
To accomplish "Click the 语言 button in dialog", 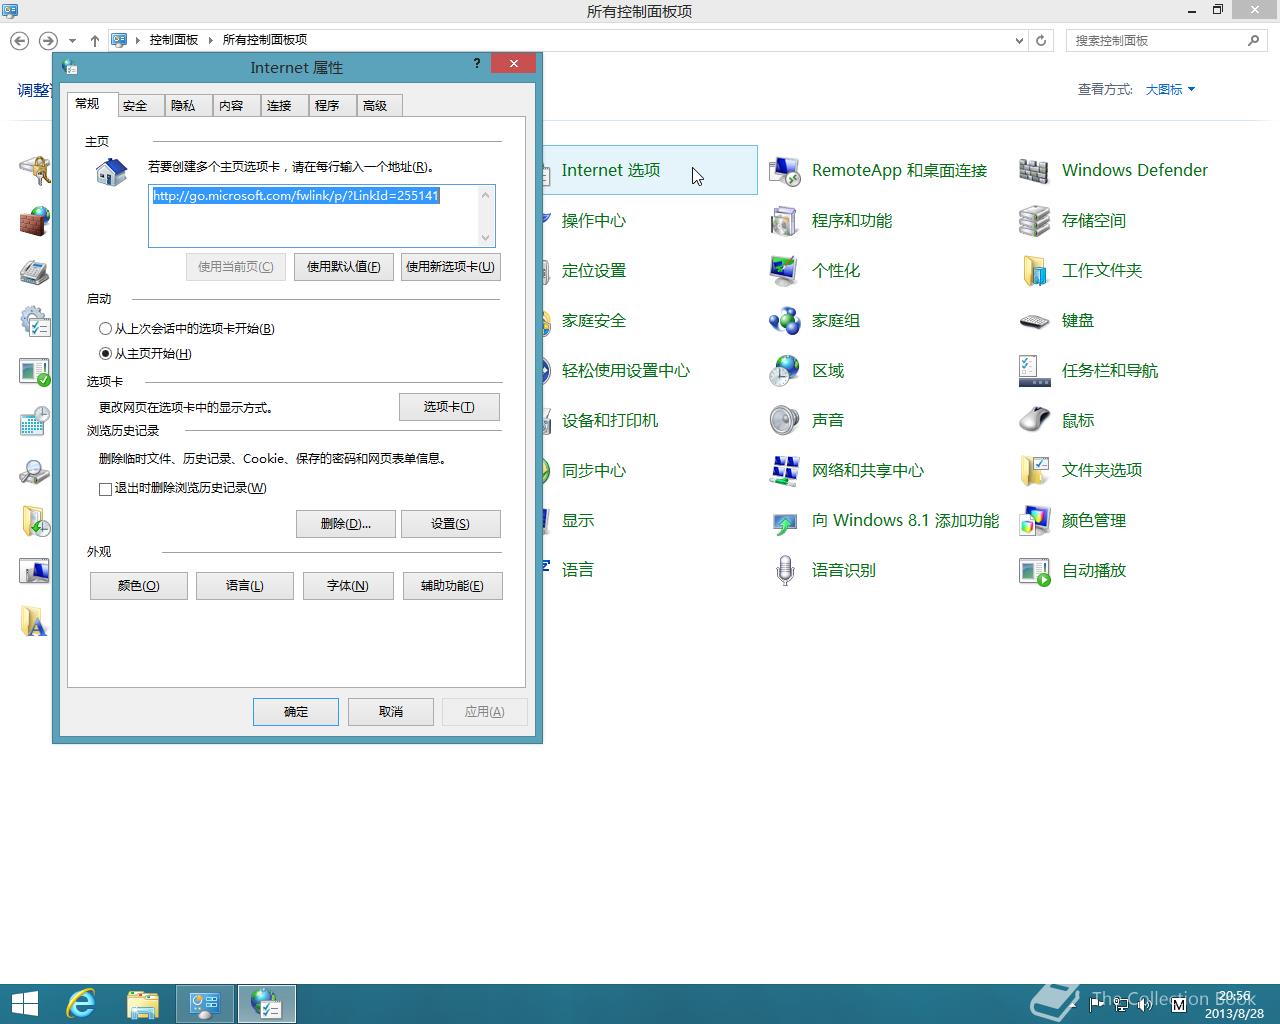I will click(245, 586).
